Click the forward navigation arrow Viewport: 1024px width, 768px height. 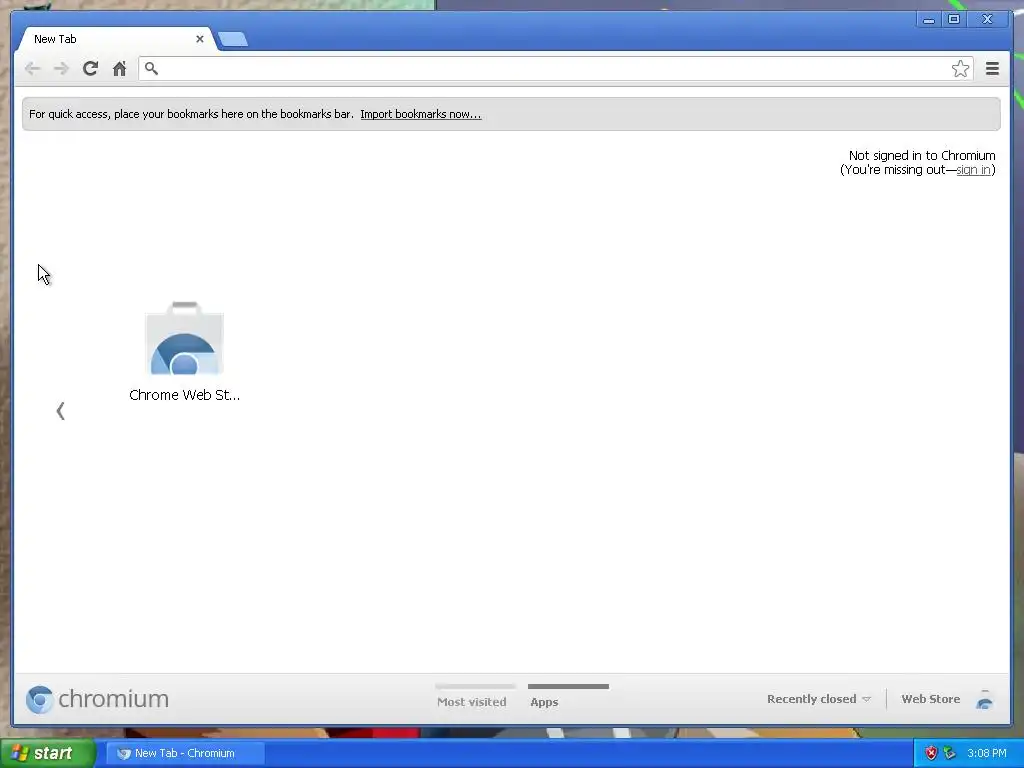[x=61, y=69]
